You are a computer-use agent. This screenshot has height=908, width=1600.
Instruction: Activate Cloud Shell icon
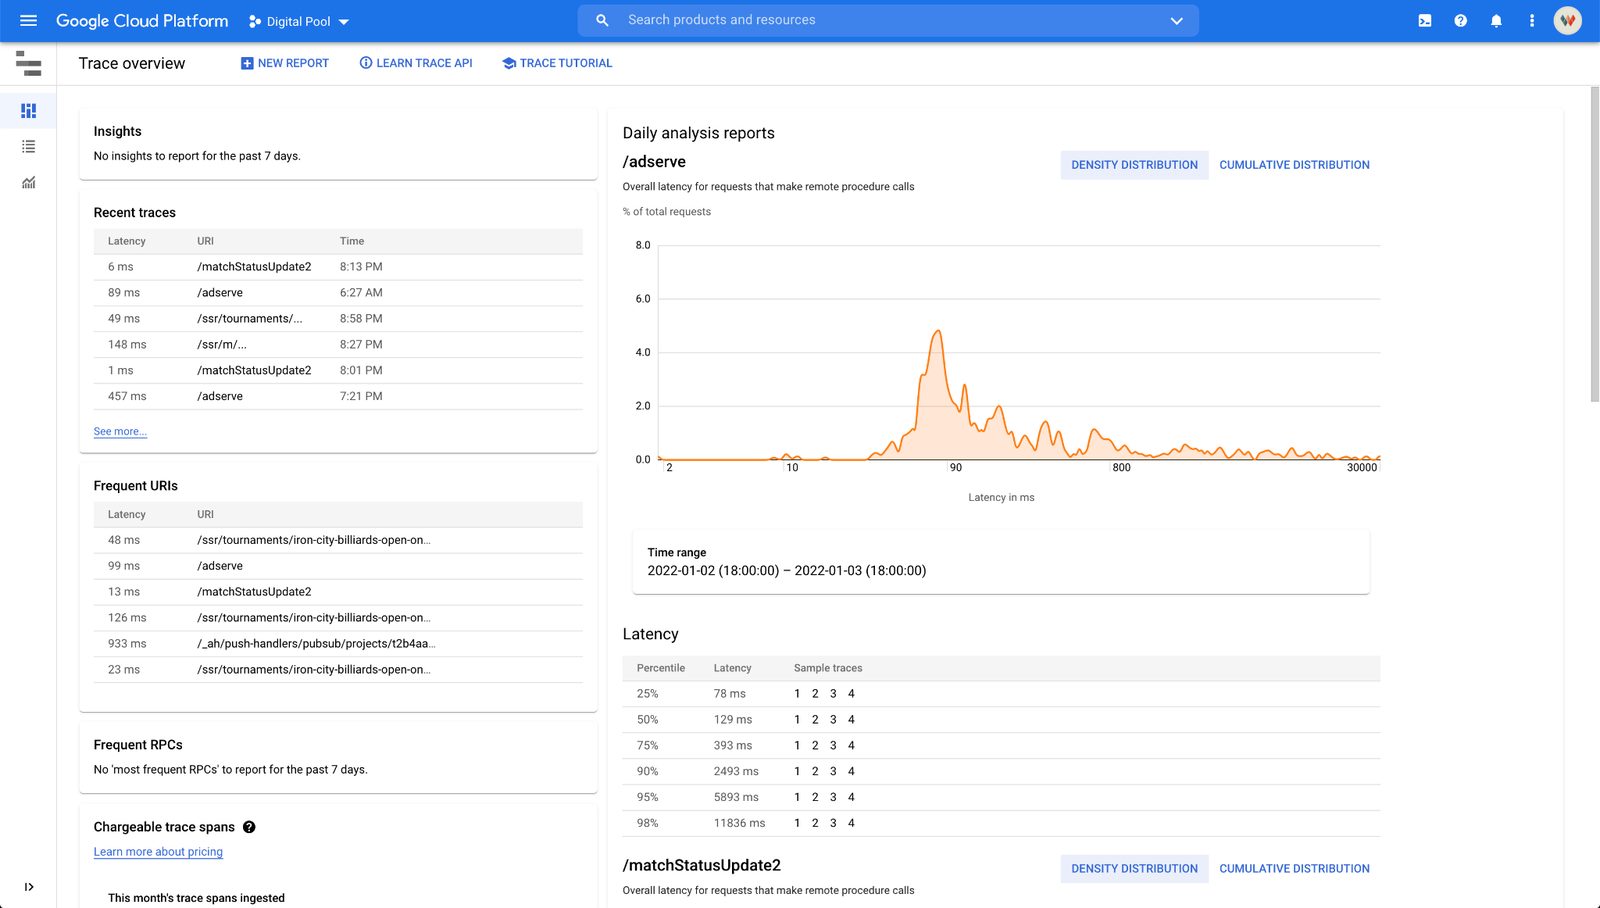[1425, 20]
